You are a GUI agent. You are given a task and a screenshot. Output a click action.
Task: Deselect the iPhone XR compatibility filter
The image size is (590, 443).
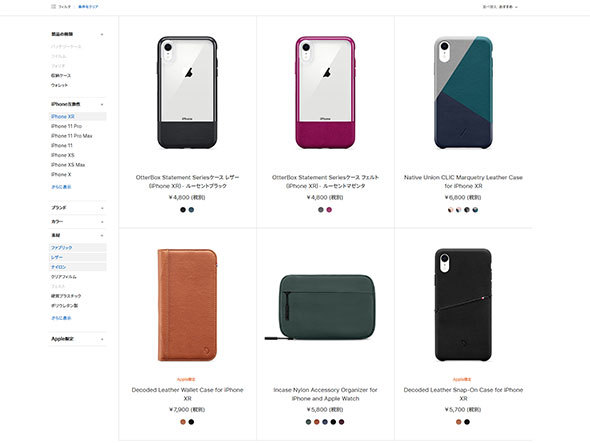[78, 116]
